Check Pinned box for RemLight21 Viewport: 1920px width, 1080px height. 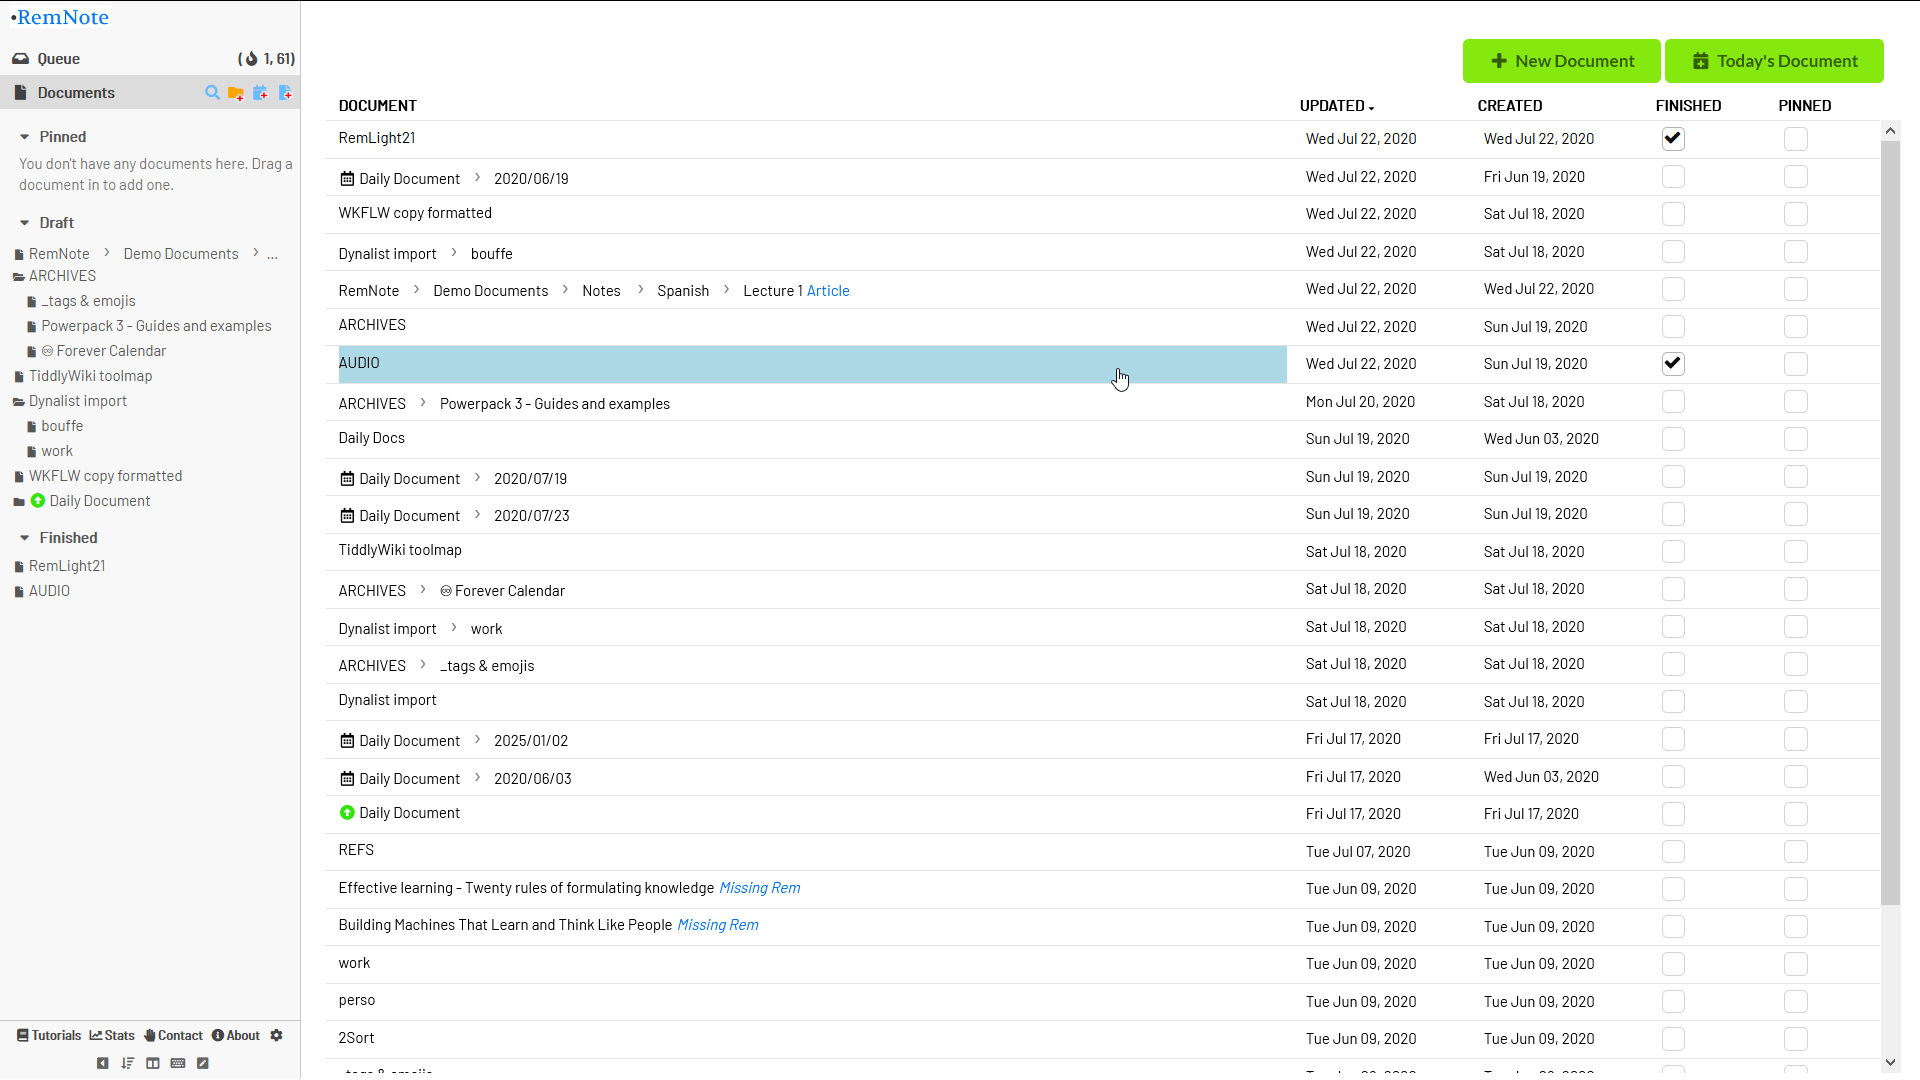click(x=1796, y=139)
